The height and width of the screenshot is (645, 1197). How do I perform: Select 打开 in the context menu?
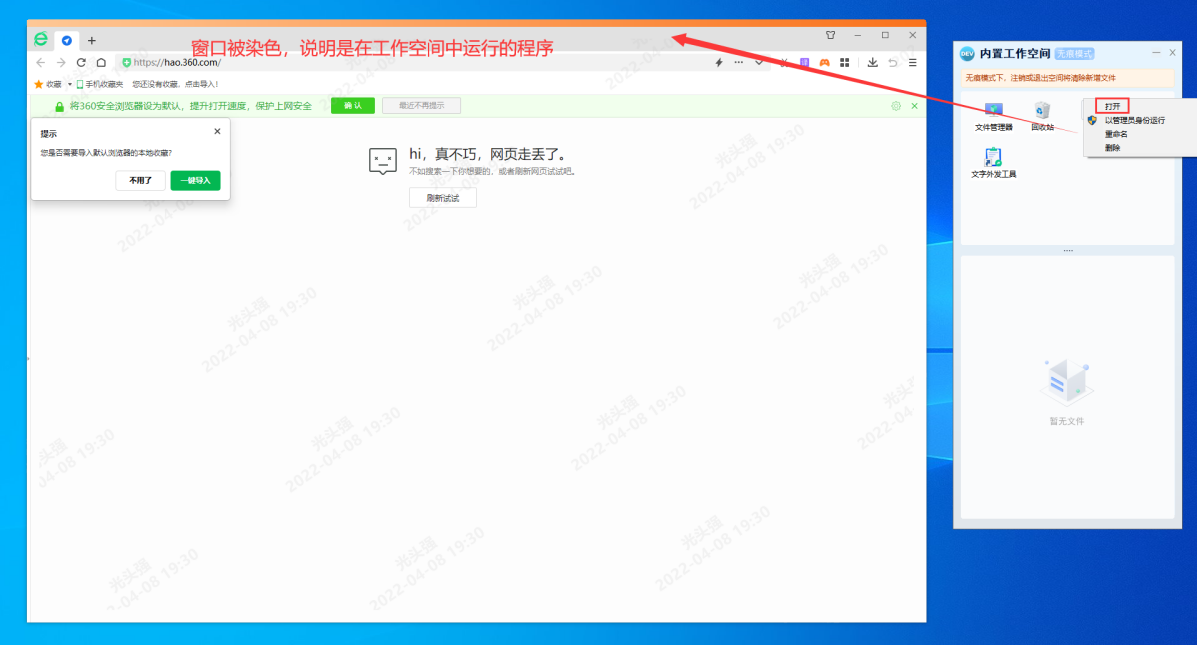(1112, 106)
